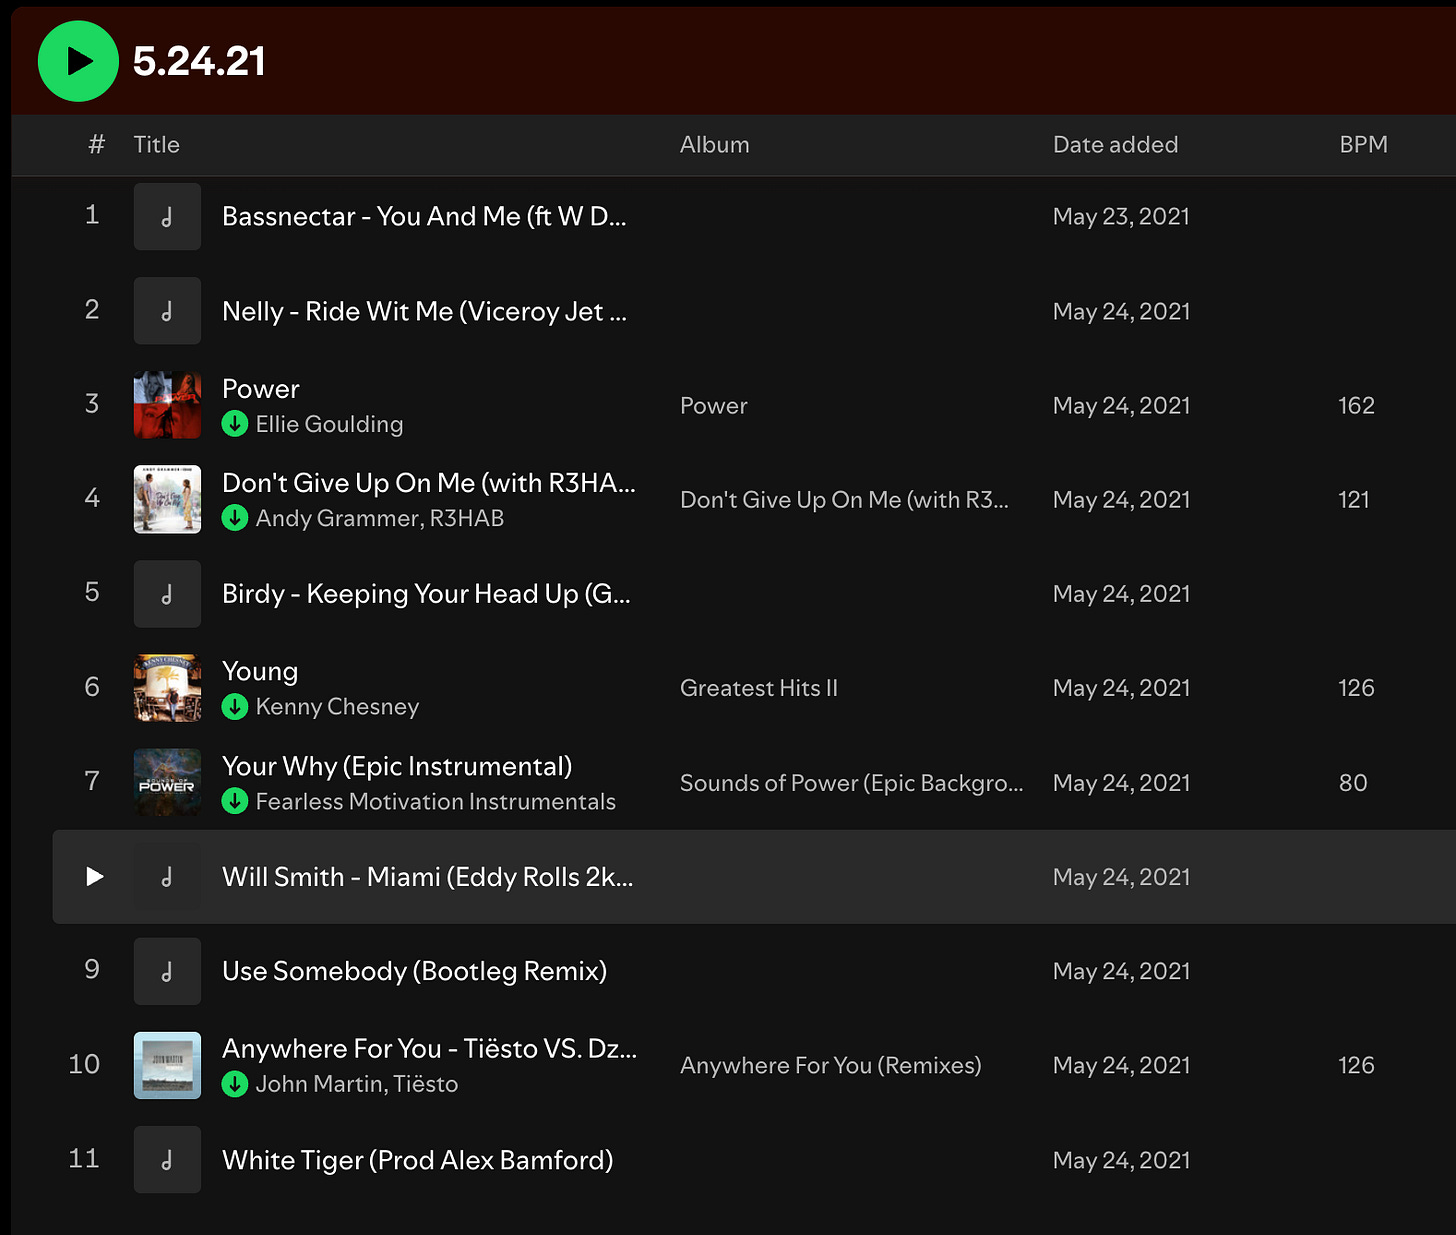Screen dimensions: 1456x1235
Task: Click track number 11 for White Tiger
Action: pos(84,1159)
